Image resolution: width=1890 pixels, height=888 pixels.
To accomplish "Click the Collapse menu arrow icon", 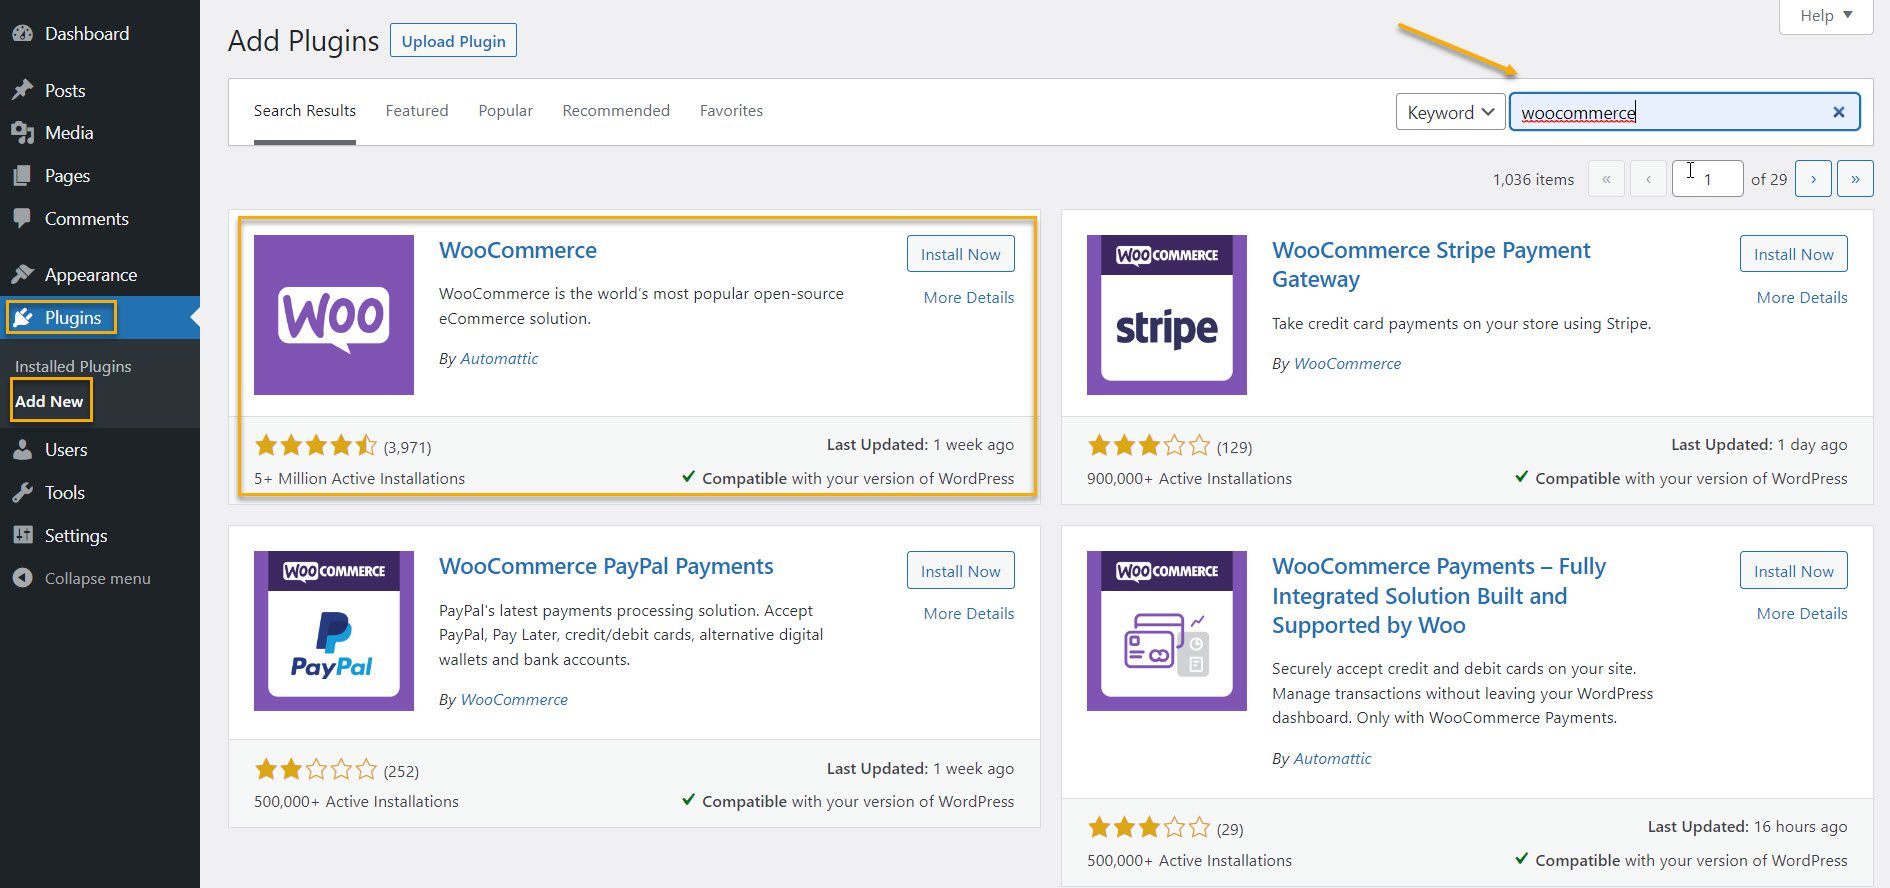I will click(22, 578).
